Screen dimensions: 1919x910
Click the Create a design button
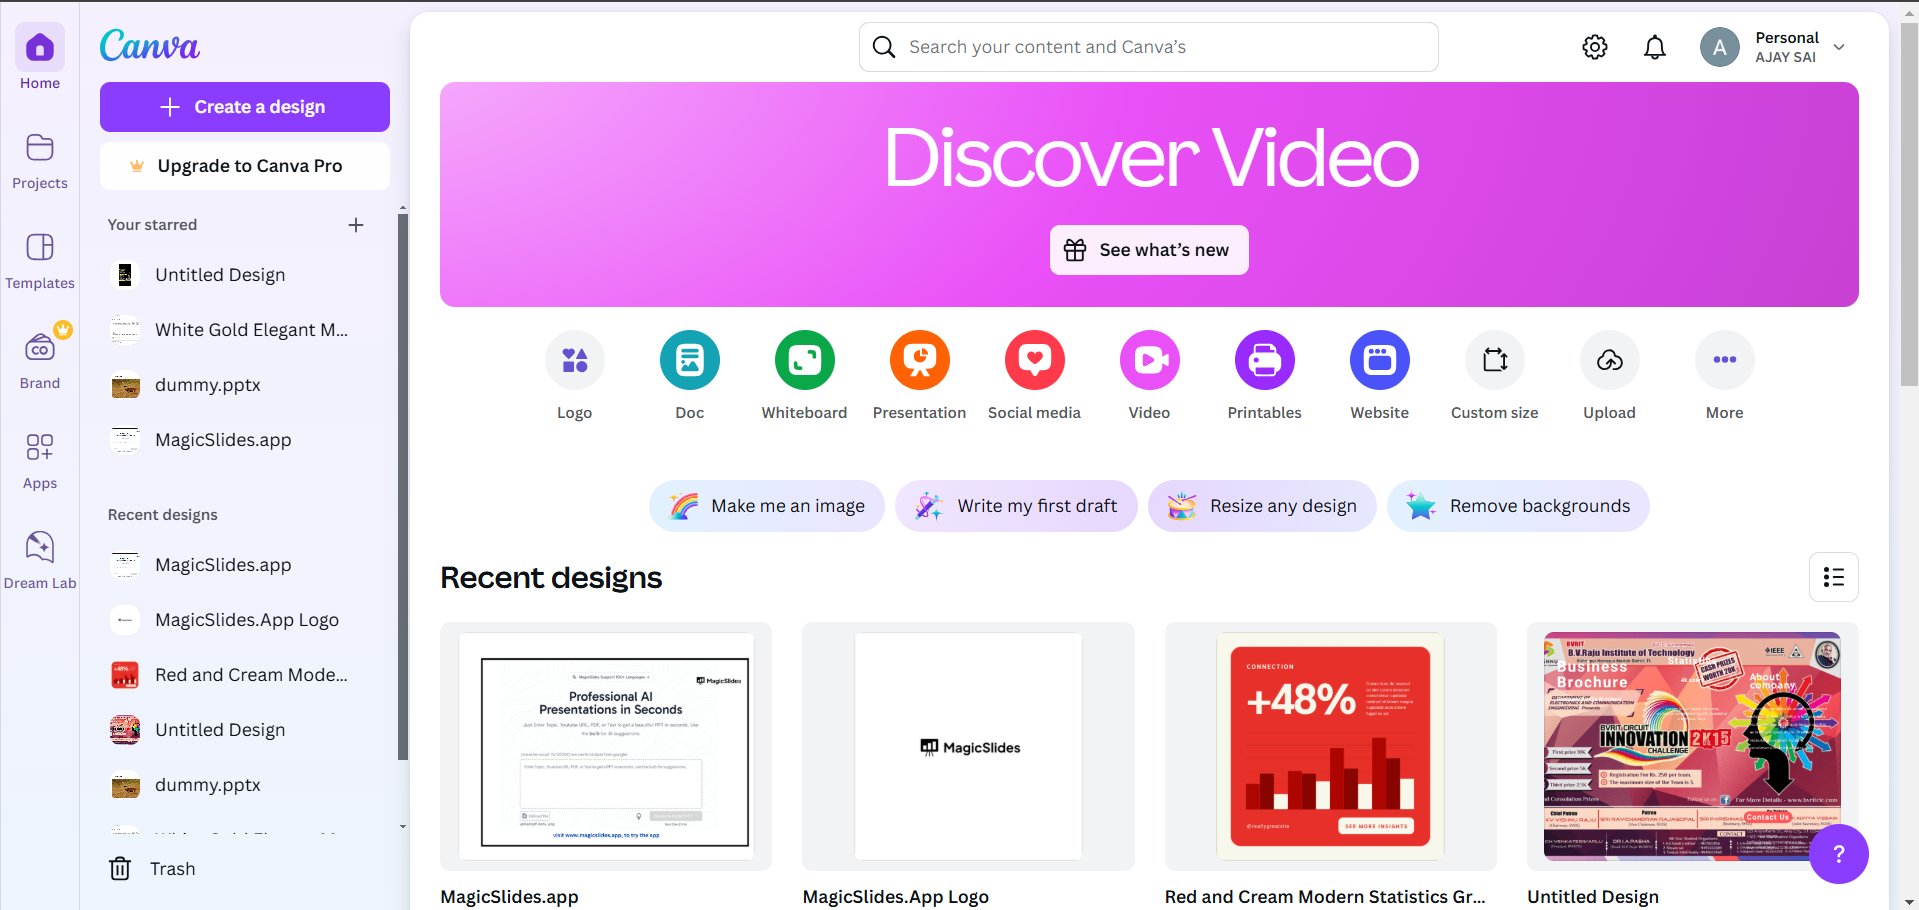click(x=245, y=107)
